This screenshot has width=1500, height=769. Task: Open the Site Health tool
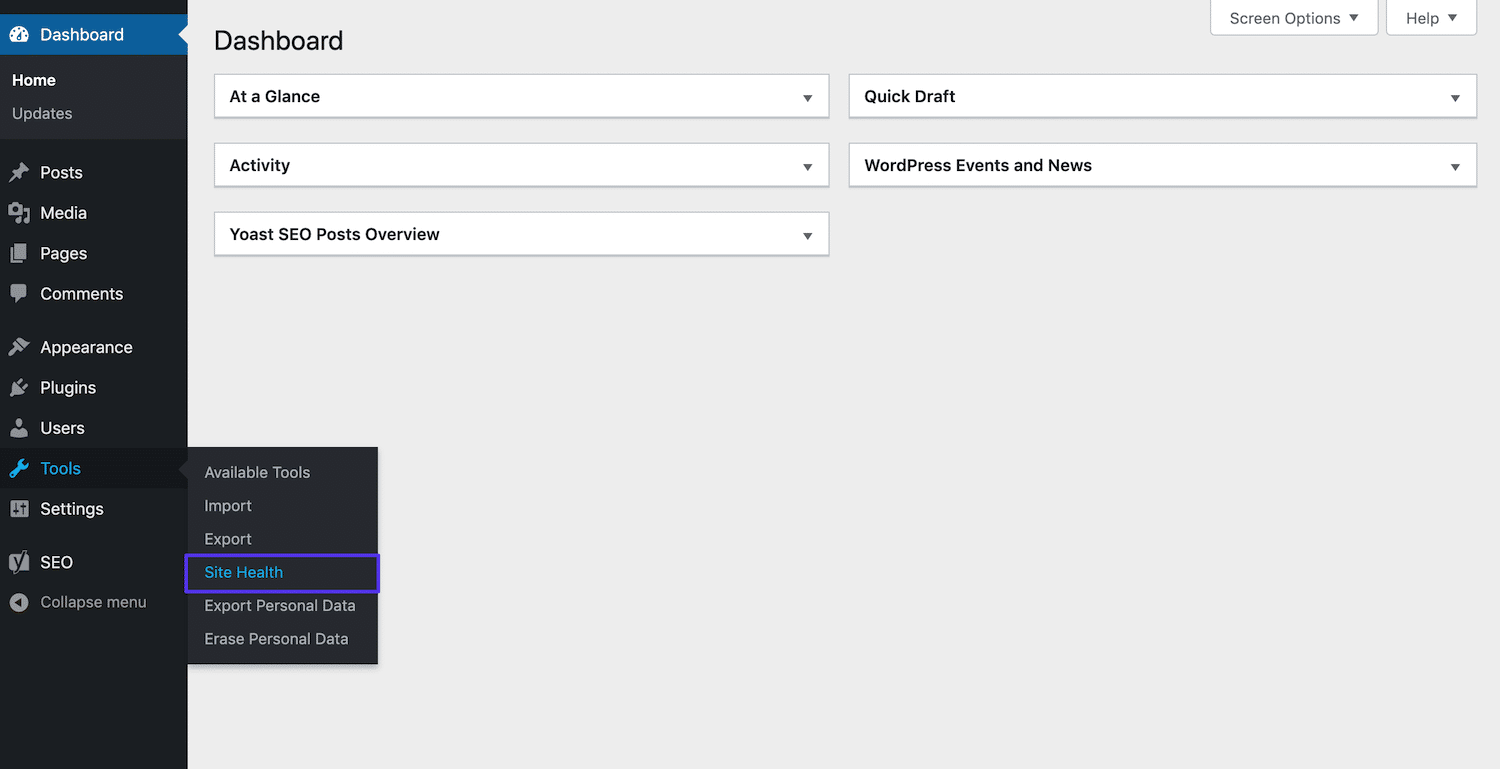[x=243, y=572]
